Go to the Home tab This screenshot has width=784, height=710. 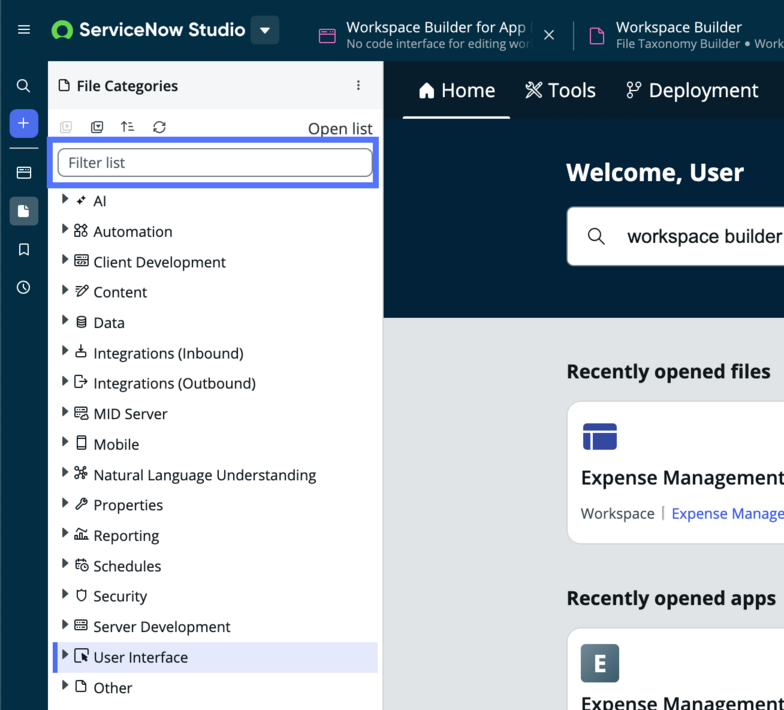click(x=456, y=90)
